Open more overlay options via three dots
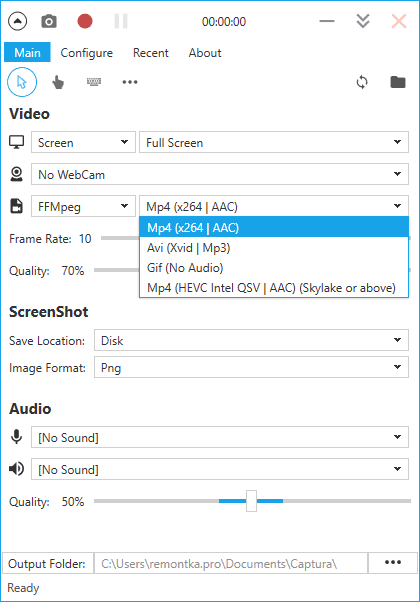The image size is (420, 602). [x=130, y=82]
